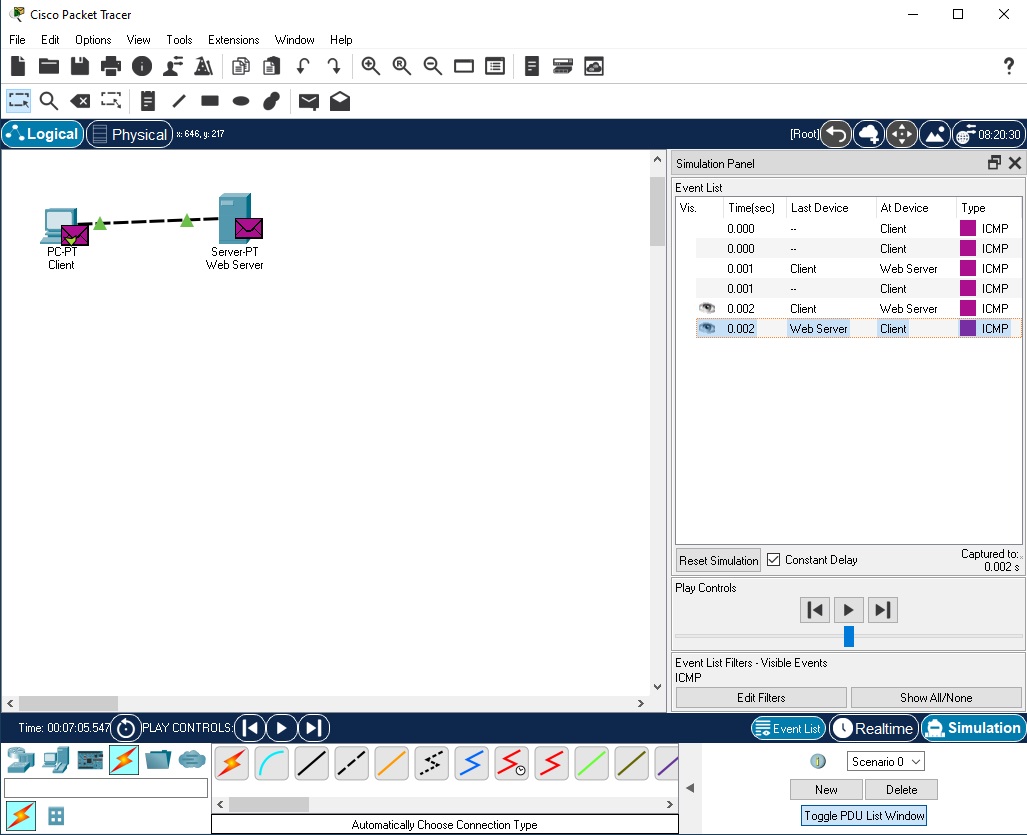Image resolution: width=1027 pixels, height=835 pixels.
Task: Paste using the paste icon
Action: coord(271,66)
